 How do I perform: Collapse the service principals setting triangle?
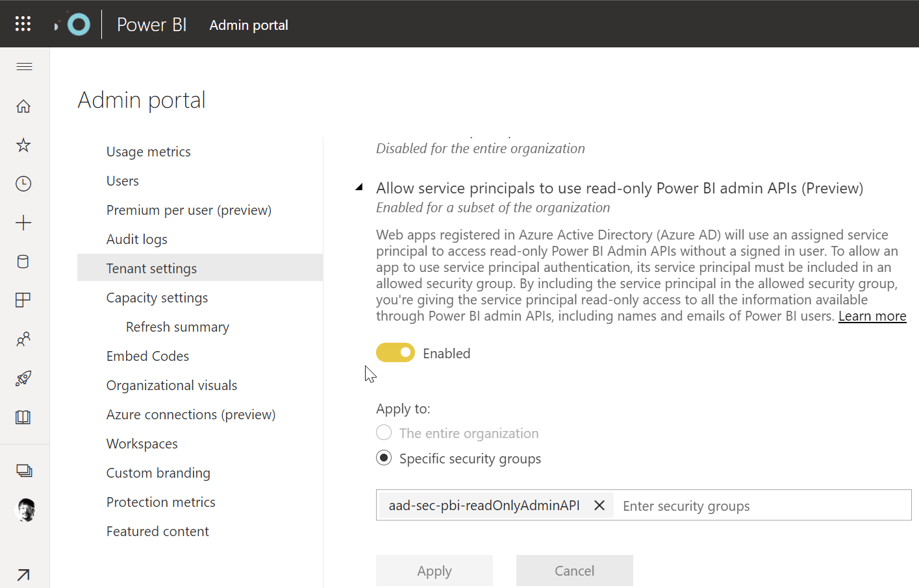tap(359, 187)
